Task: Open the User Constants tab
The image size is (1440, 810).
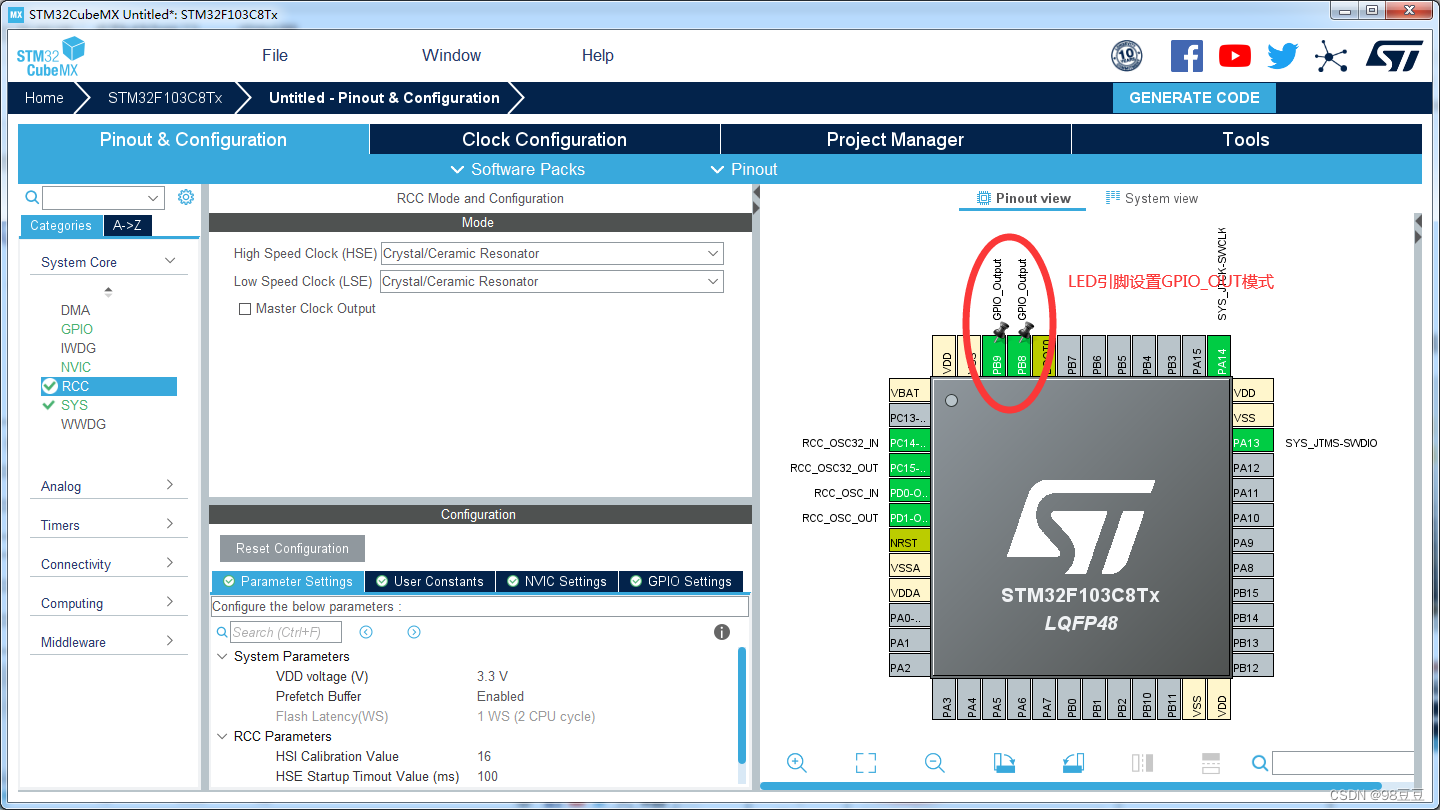Action: tap(430, 581)
